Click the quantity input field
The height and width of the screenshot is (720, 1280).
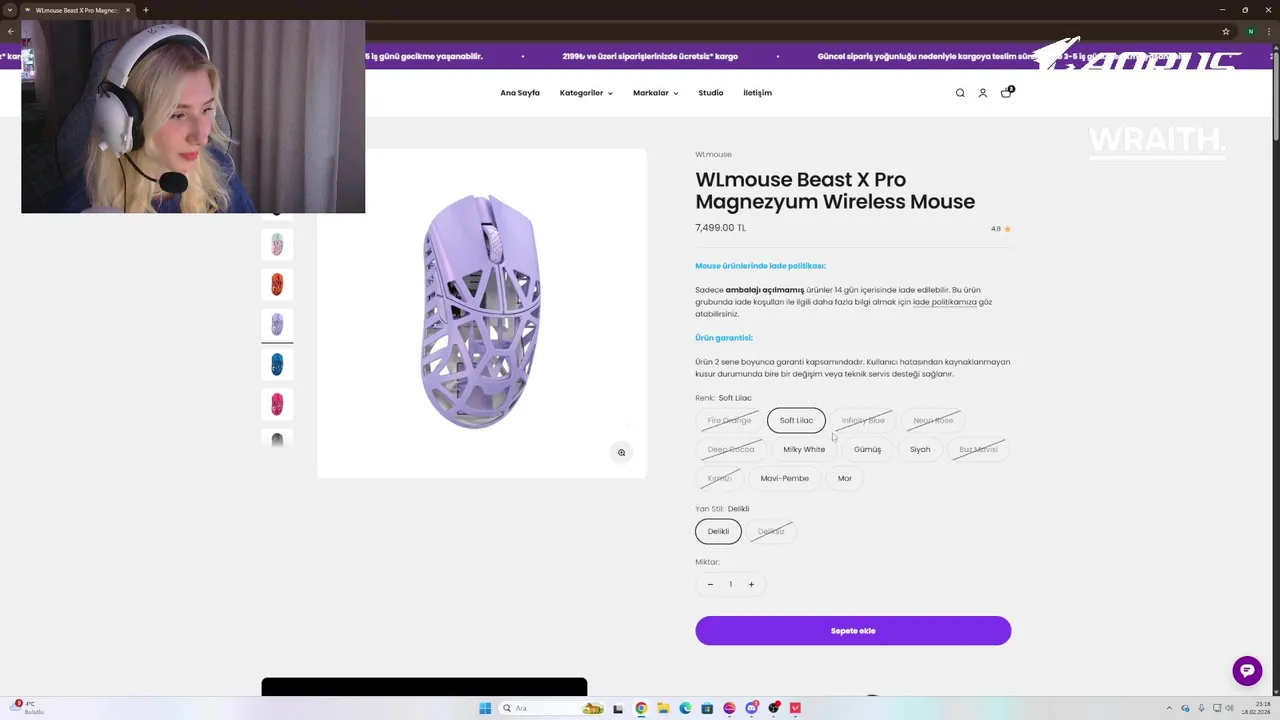[730, 585]
